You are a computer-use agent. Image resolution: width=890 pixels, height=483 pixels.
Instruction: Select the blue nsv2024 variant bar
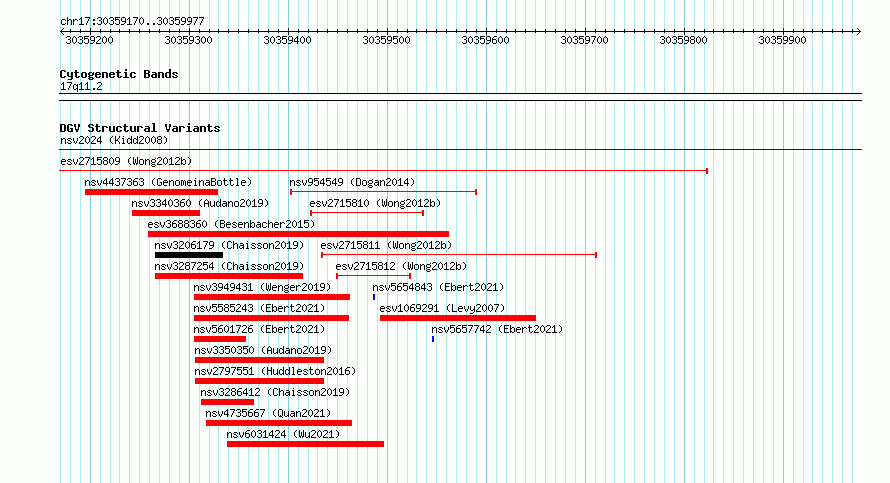[x=460, y=150]
